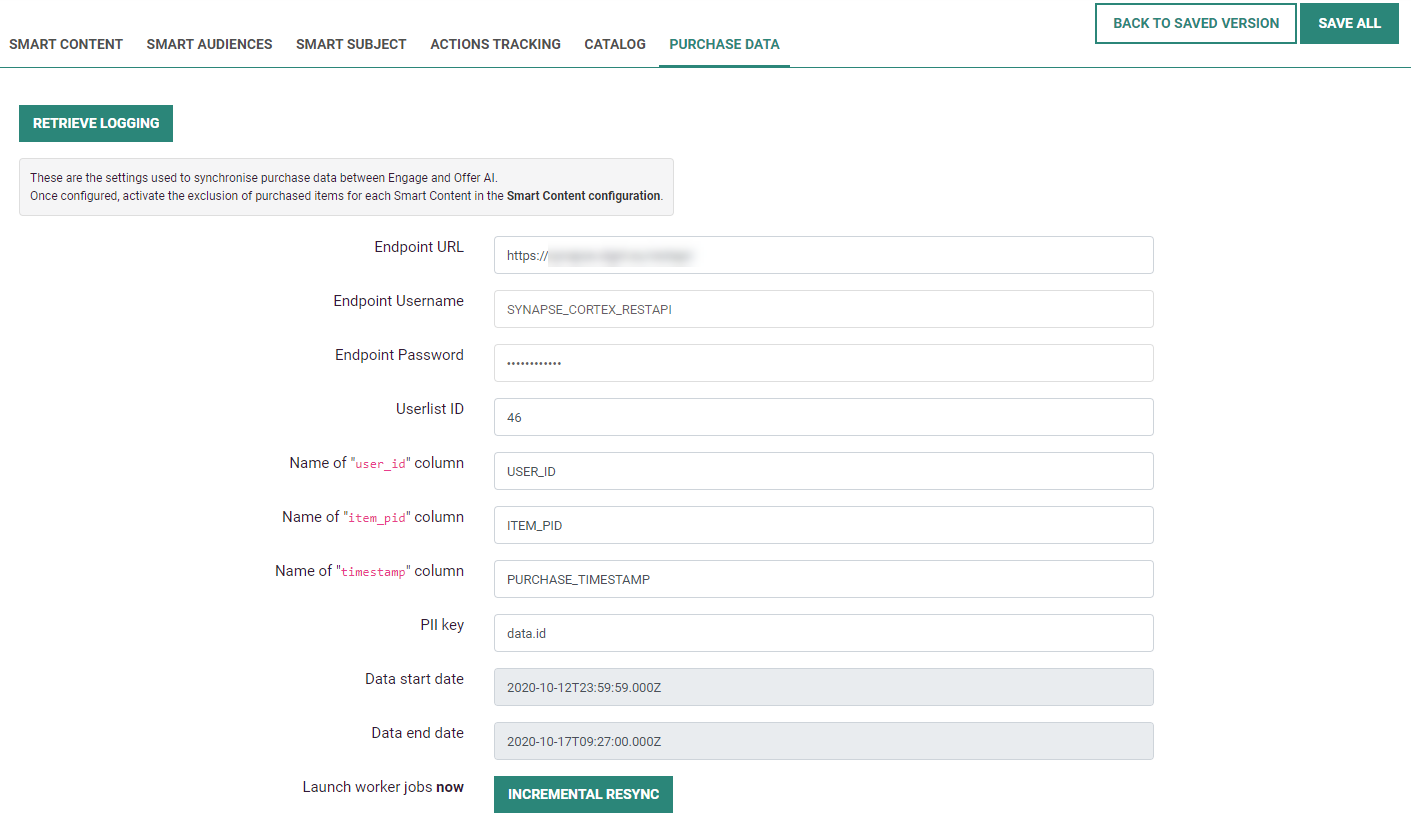Screen dimensions: 1411x824
Task: Click the Purchase Data tab
Action: (x=724, y=44)
